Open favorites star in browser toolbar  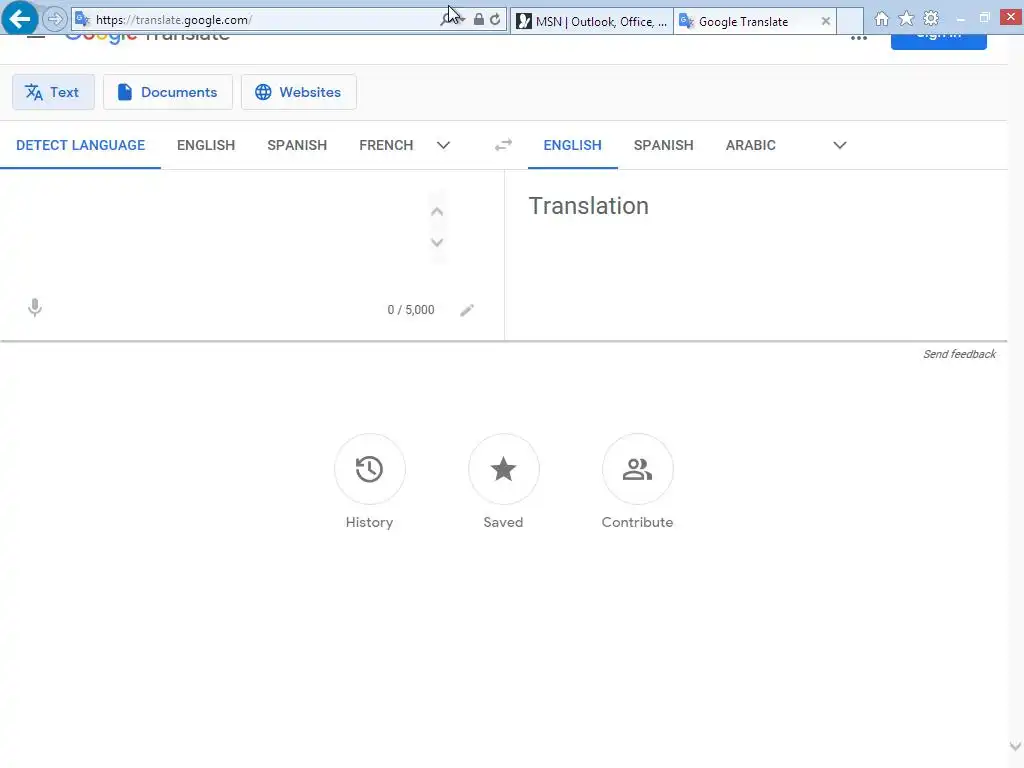(x=906, y=19)
